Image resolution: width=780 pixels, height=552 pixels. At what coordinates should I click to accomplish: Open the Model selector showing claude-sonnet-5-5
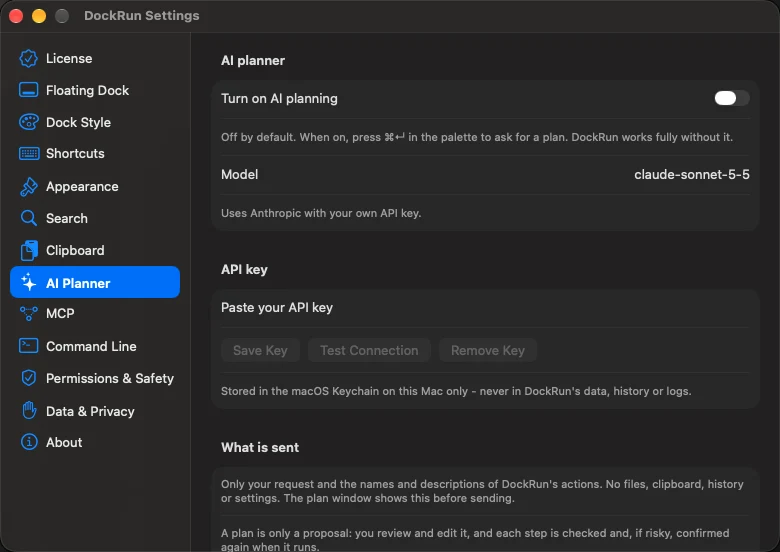(x=691, y=175)
